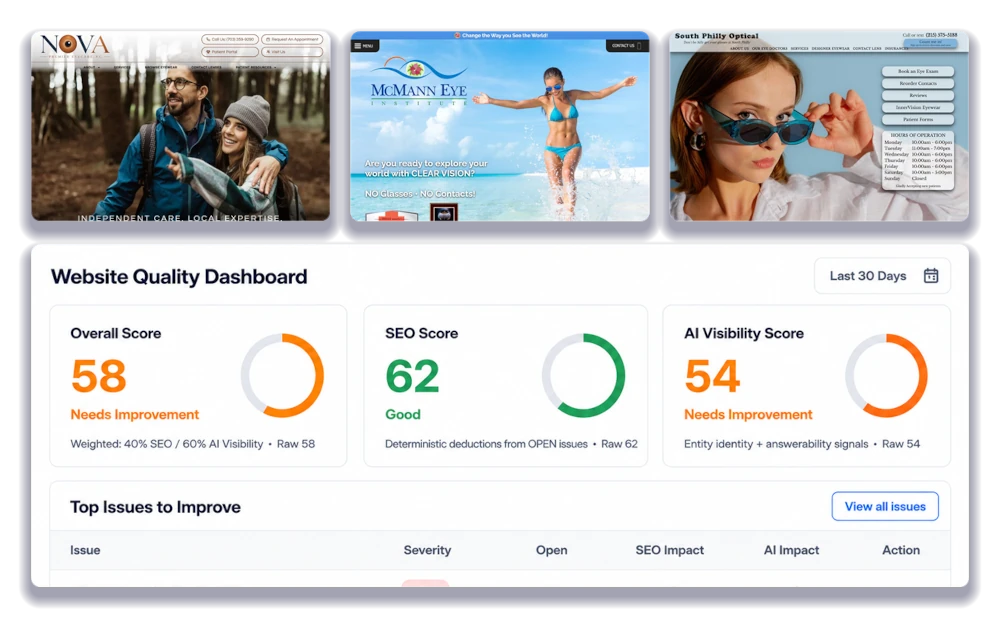Viewport: 1000px width, 618px height.
Task: Open ABOUT US on South Philly Optical
Action: 739,48
